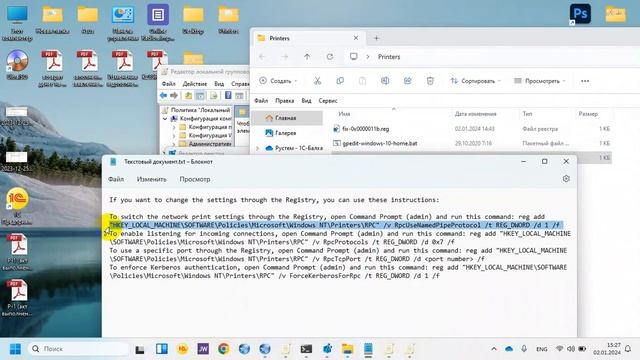Open the Notepad settings gear

pyautogui.click(x=566, y=179)
